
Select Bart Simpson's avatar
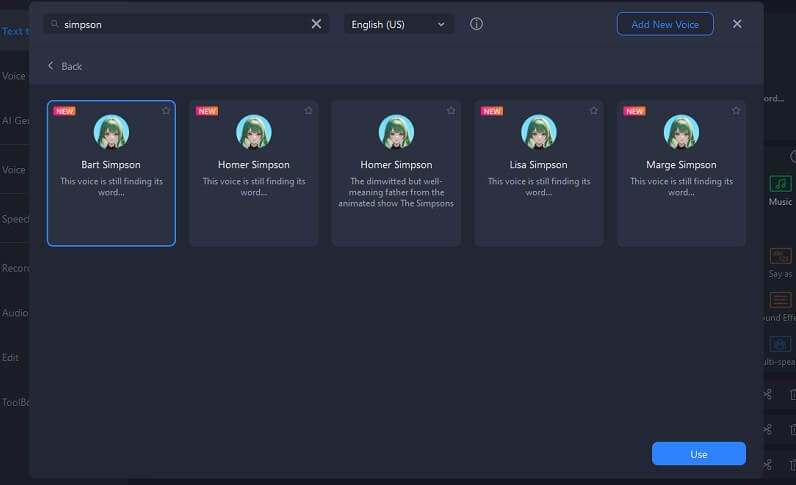(111, 132)
